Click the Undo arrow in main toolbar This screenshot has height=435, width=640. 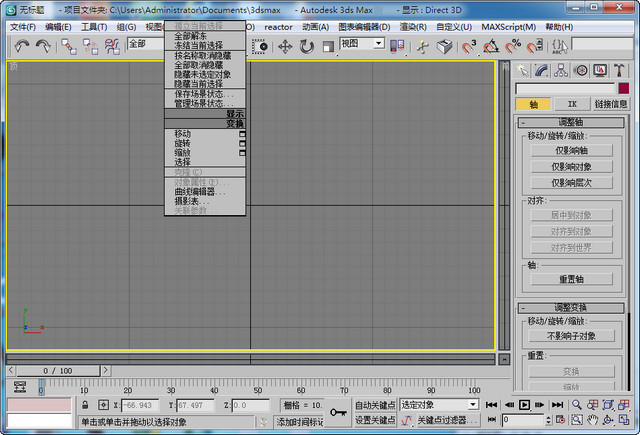tap(21, 45)
